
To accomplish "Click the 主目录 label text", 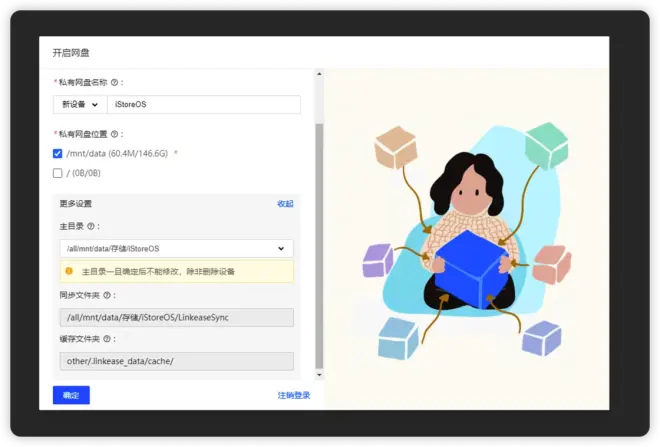I will pyautogui.click(x=72, y=226).
